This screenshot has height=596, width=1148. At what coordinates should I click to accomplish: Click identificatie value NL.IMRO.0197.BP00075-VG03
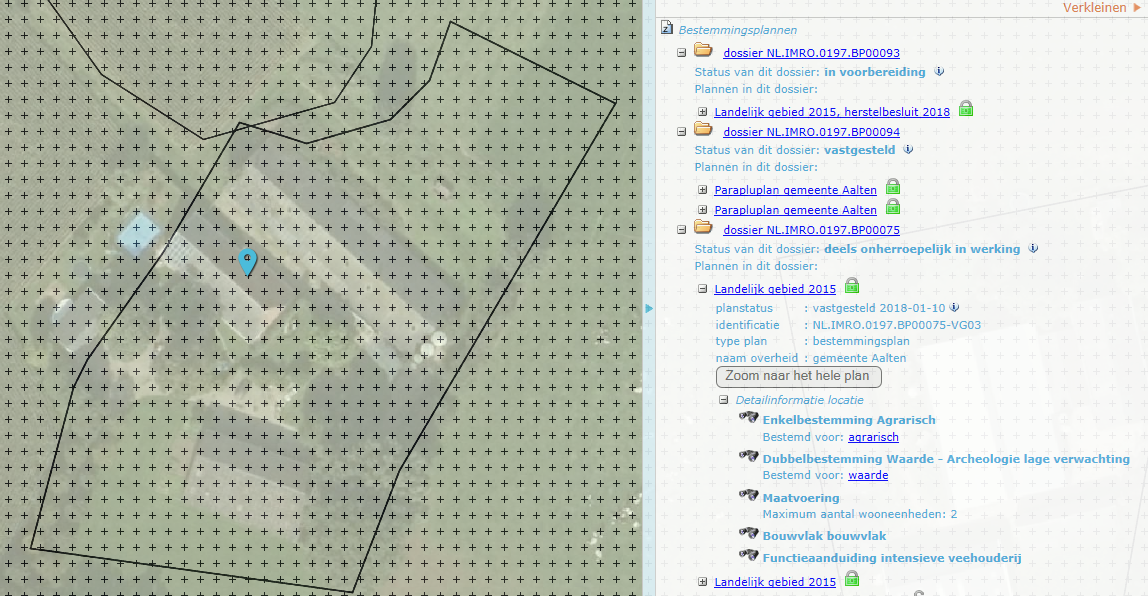tap(896, 324)
